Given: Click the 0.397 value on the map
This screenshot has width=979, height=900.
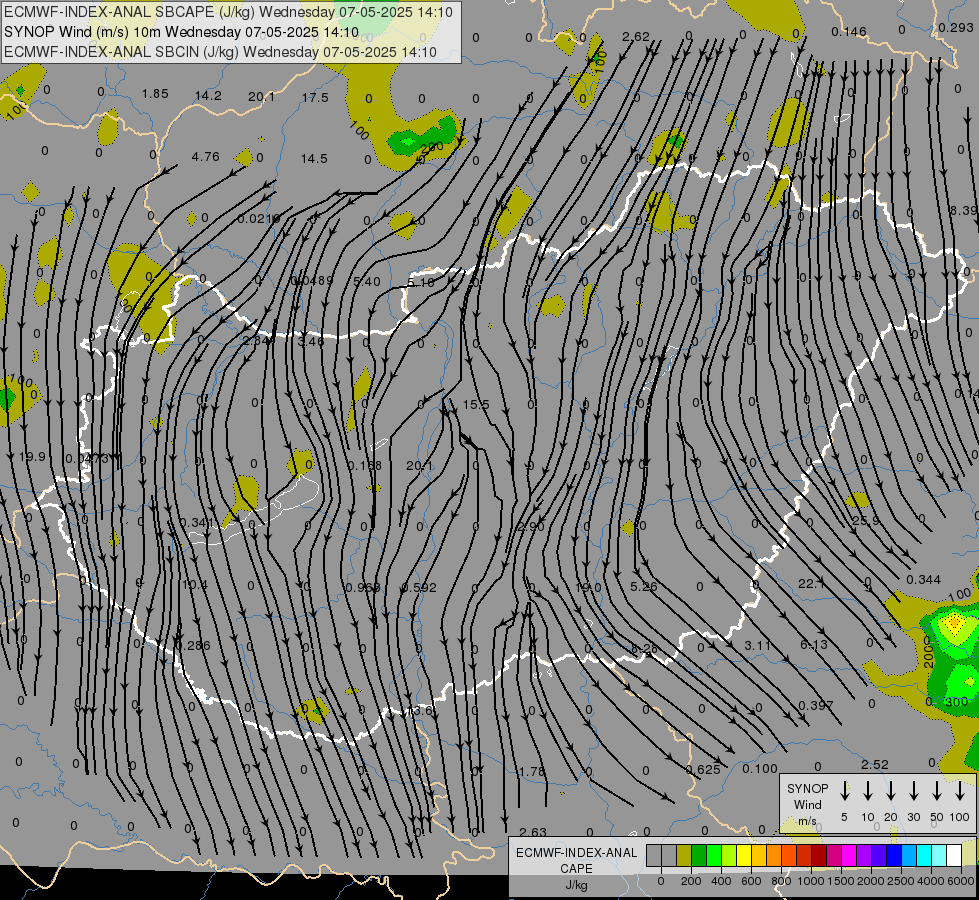Looking at the screenshot, I should tap(816, 705).
